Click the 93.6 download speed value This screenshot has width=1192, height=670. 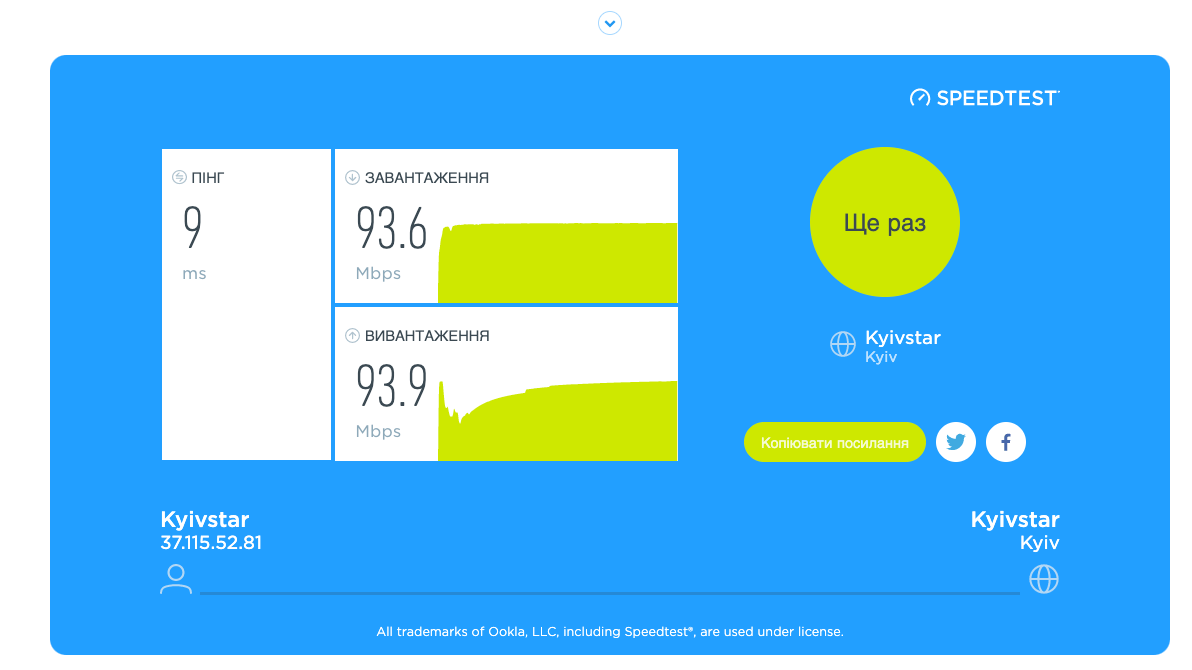[x=392, y=228]
